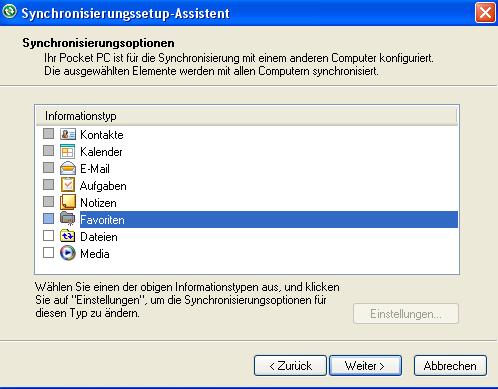This screenshot has width=498, height=389.
Task: Click the Media player icon
Action: (x=68, y=253)
